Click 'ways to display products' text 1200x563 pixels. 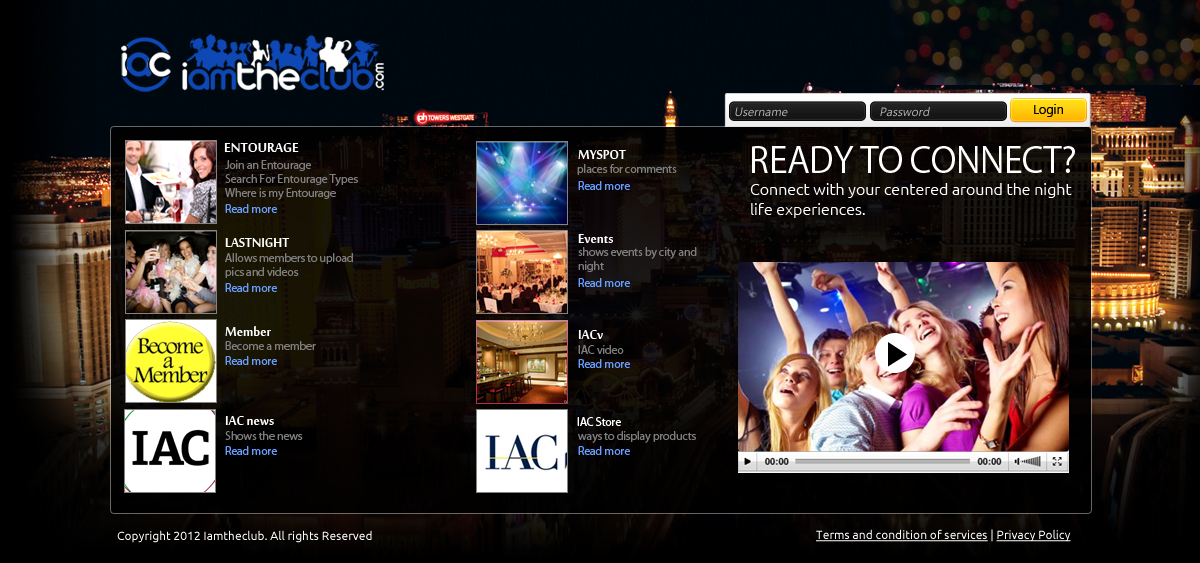pos(637,436)
